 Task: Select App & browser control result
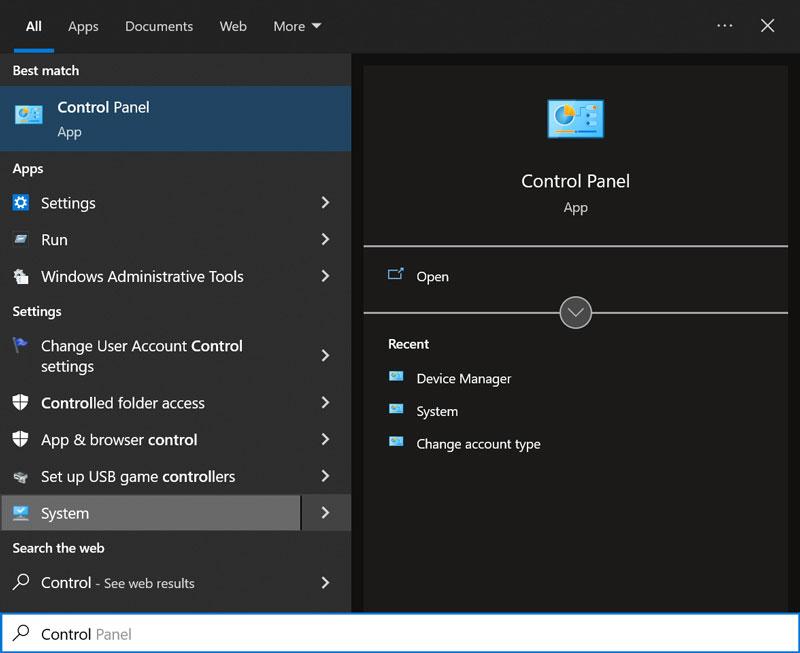coord(151,439)
